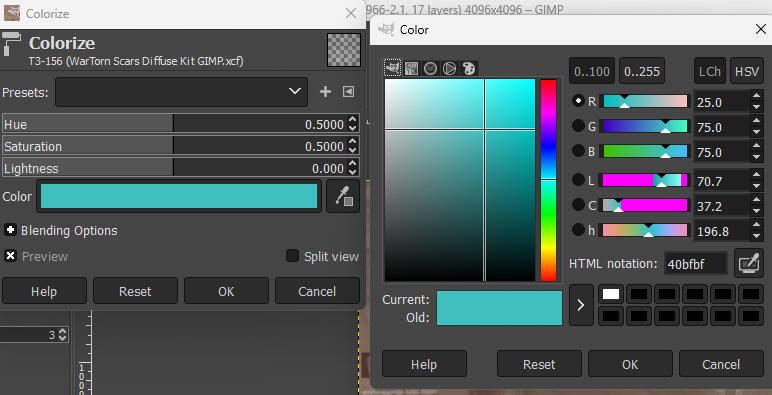Expand Blending Options section
The height and width of the screenshot is (395, 772).
point(10,230)
